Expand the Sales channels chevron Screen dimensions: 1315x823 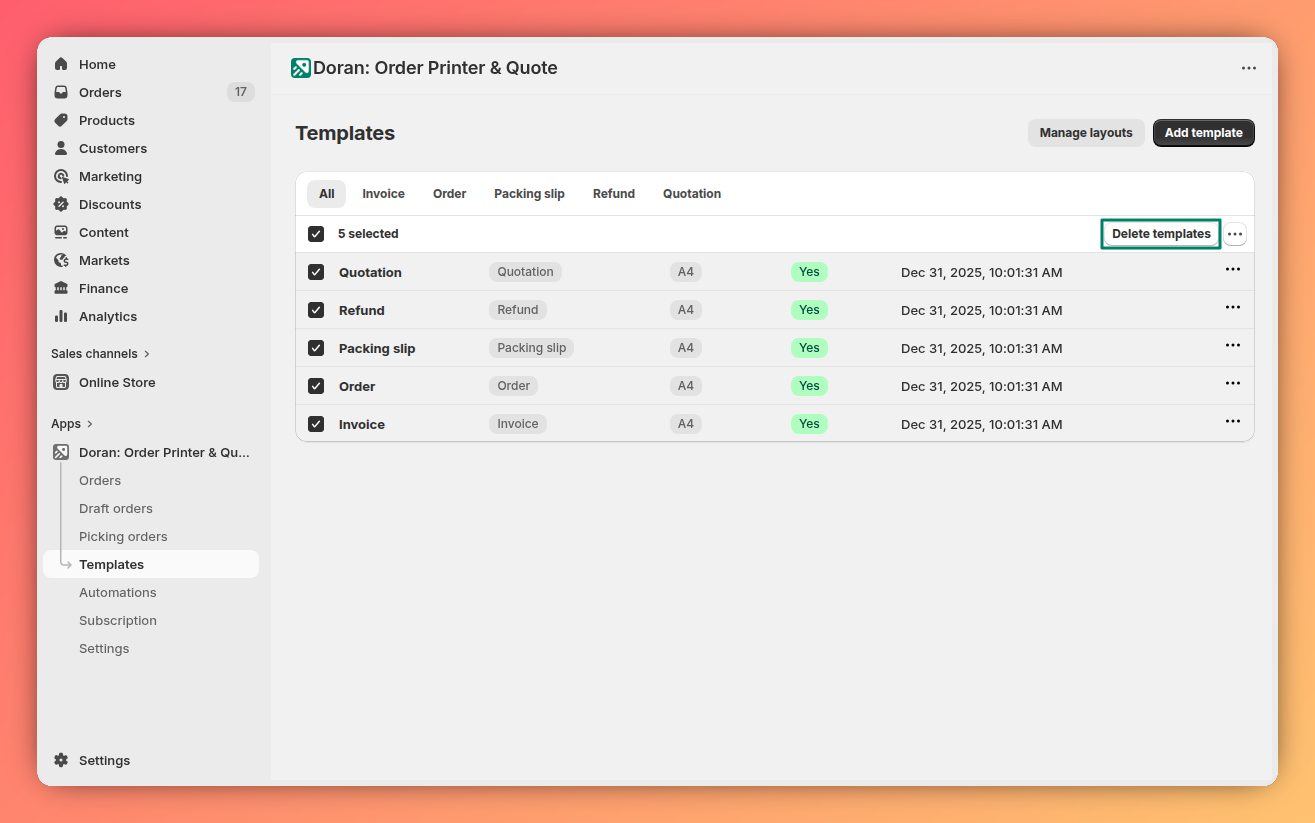point(147,354)
